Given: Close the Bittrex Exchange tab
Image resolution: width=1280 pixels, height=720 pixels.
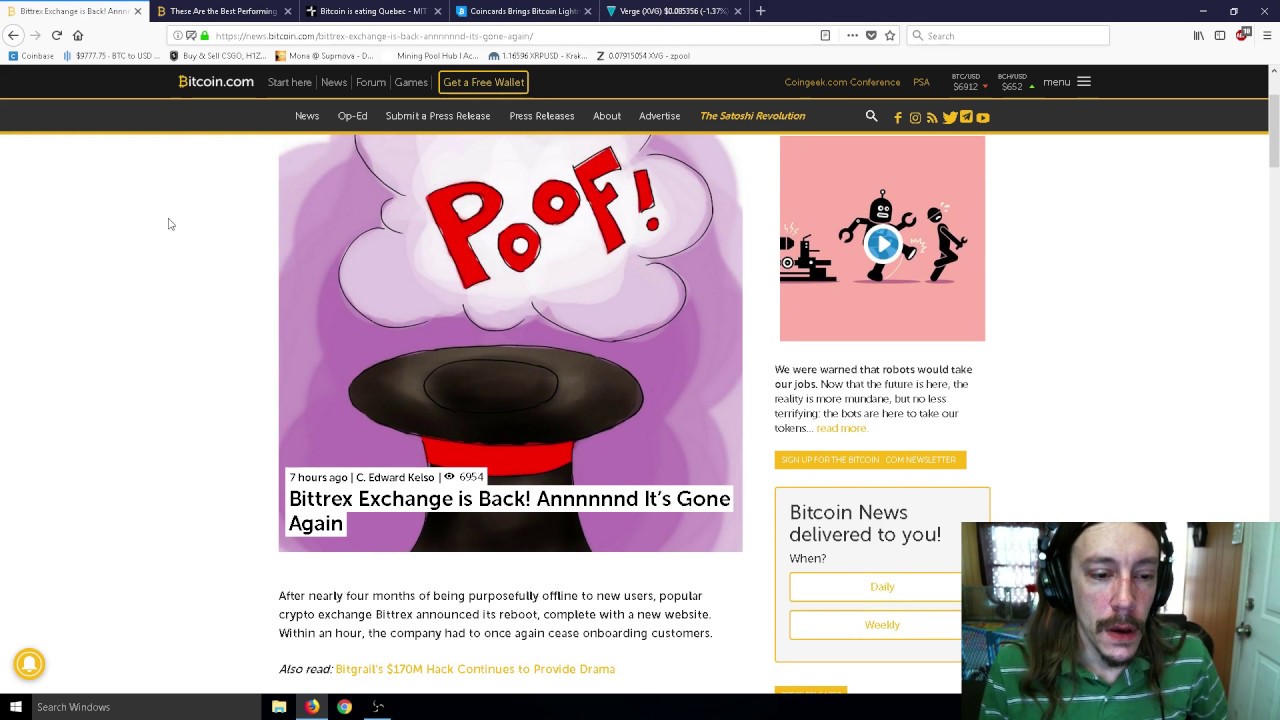Looking at the screenshot, I should (x=138, y=11).
